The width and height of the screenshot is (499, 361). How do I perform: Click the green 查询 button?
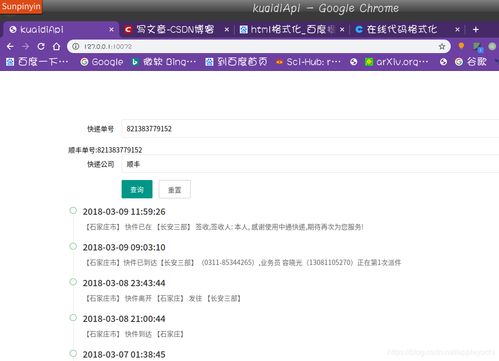tap(137, 189)
